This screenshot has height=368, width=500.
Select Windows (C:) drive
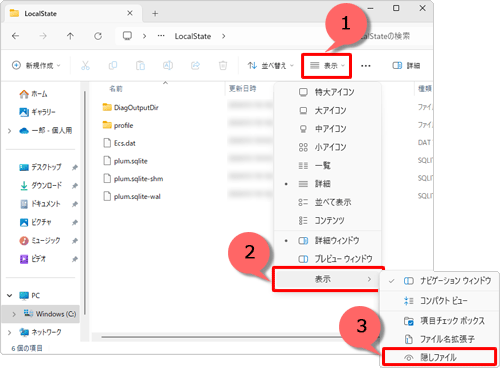[50, 314]
